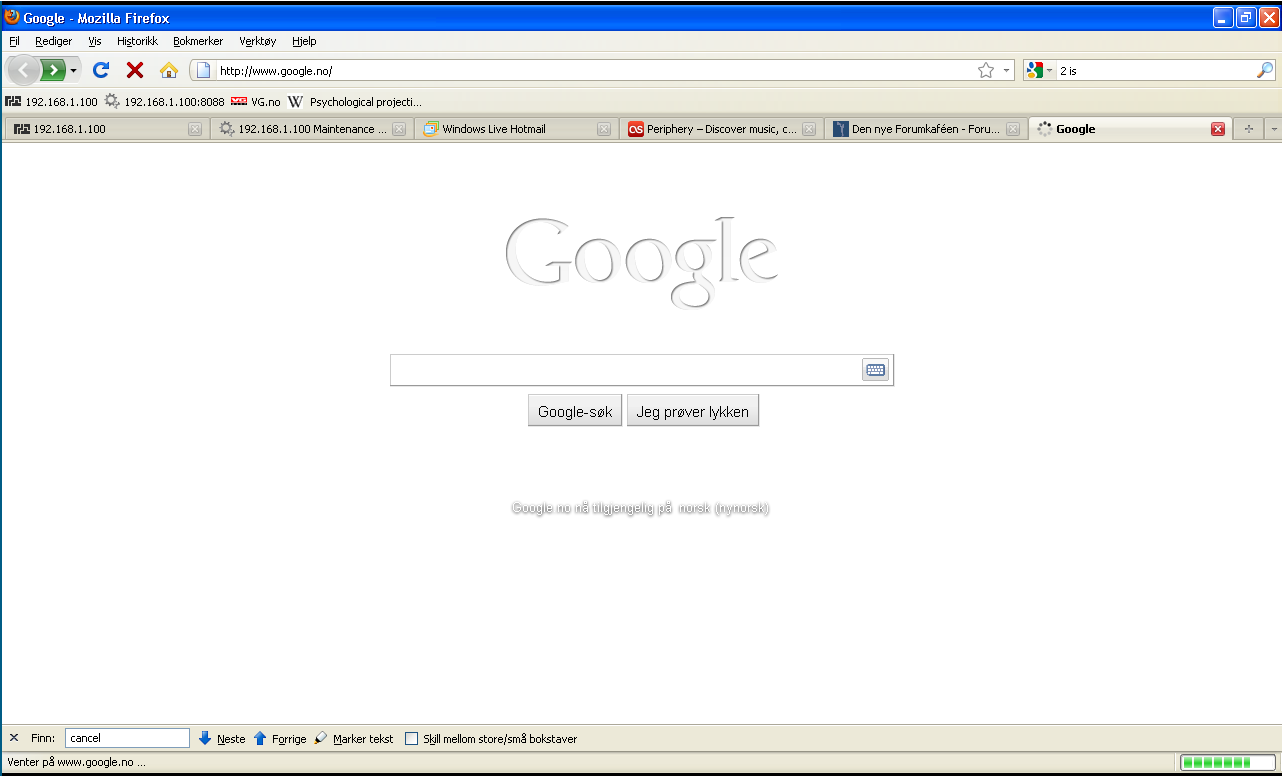This screenshot has height=776, width=1284.
Task: Close the Maintenance tab
Action: click(399, 129)
